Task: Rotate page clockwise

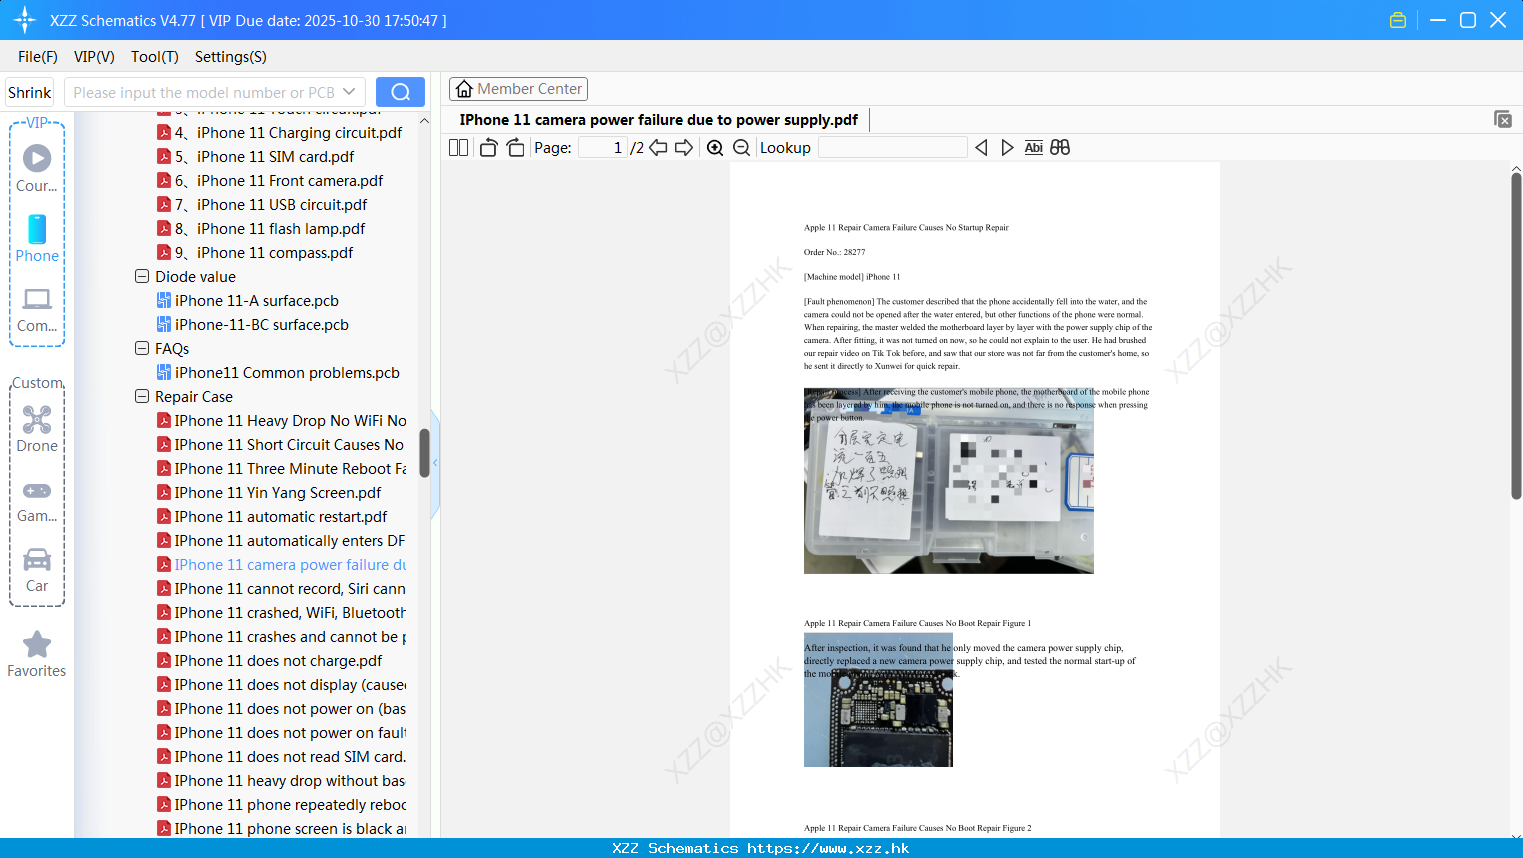Action: tap(515, 148)
